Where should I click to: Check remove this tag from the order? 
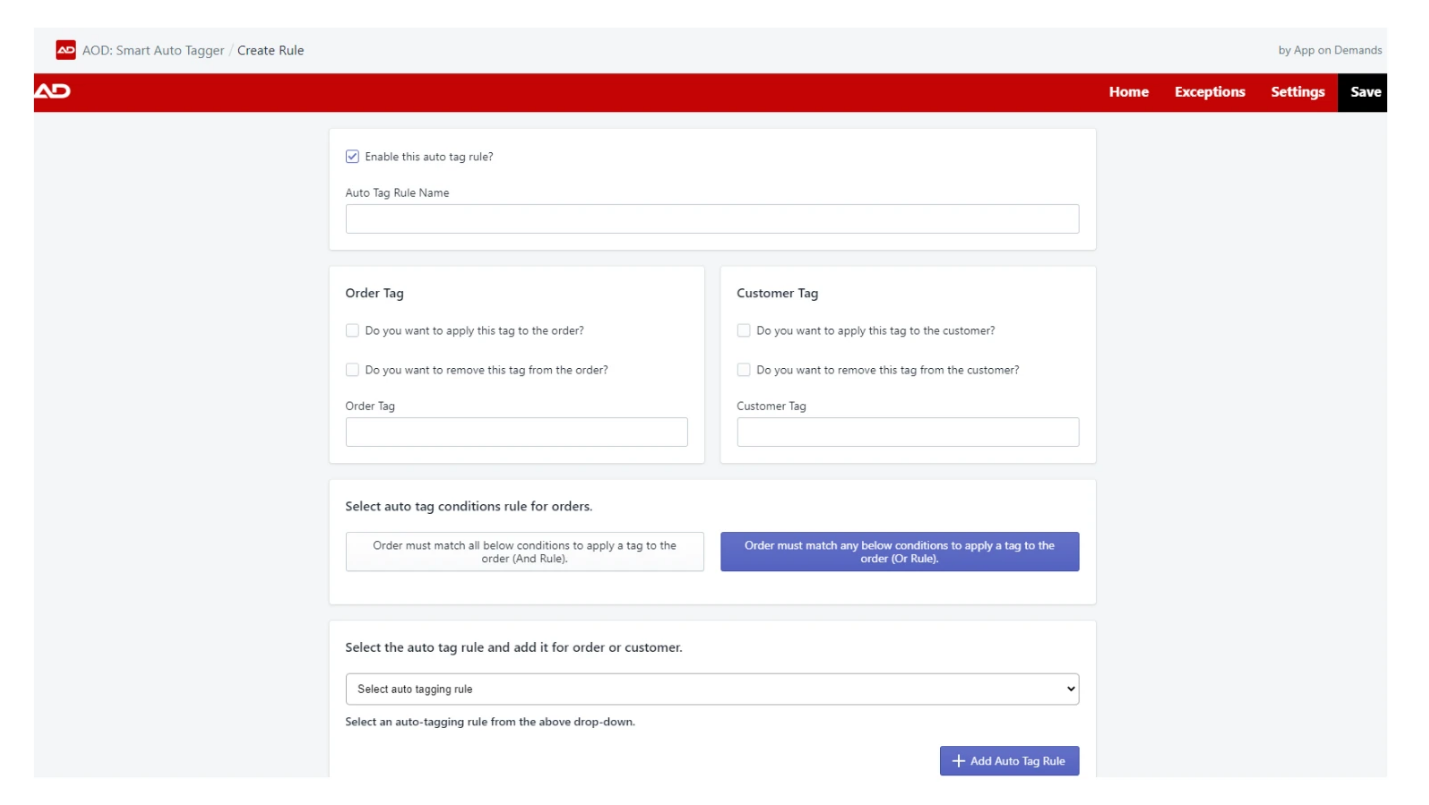coord(352,370)
